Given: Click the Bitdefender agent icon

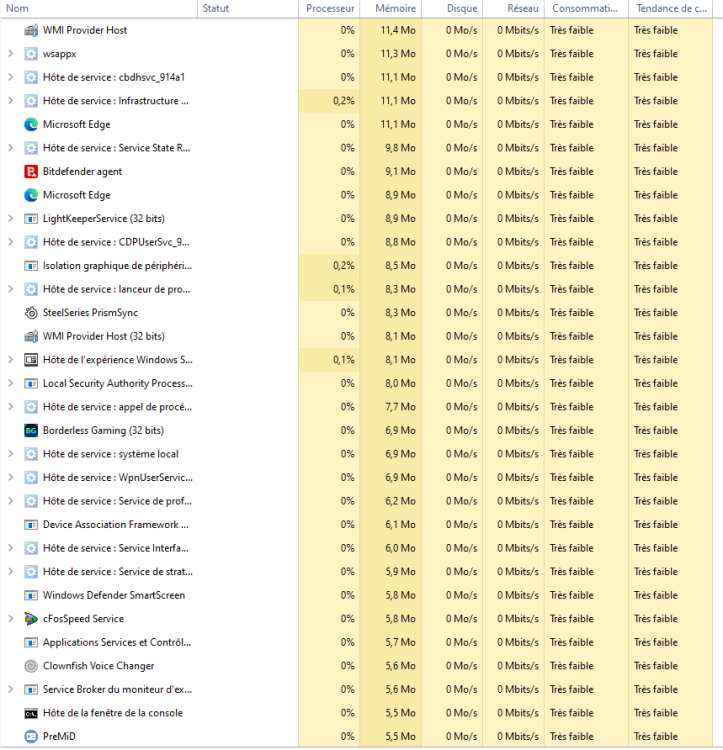Looking at the screenshot, I should [31, 171].
